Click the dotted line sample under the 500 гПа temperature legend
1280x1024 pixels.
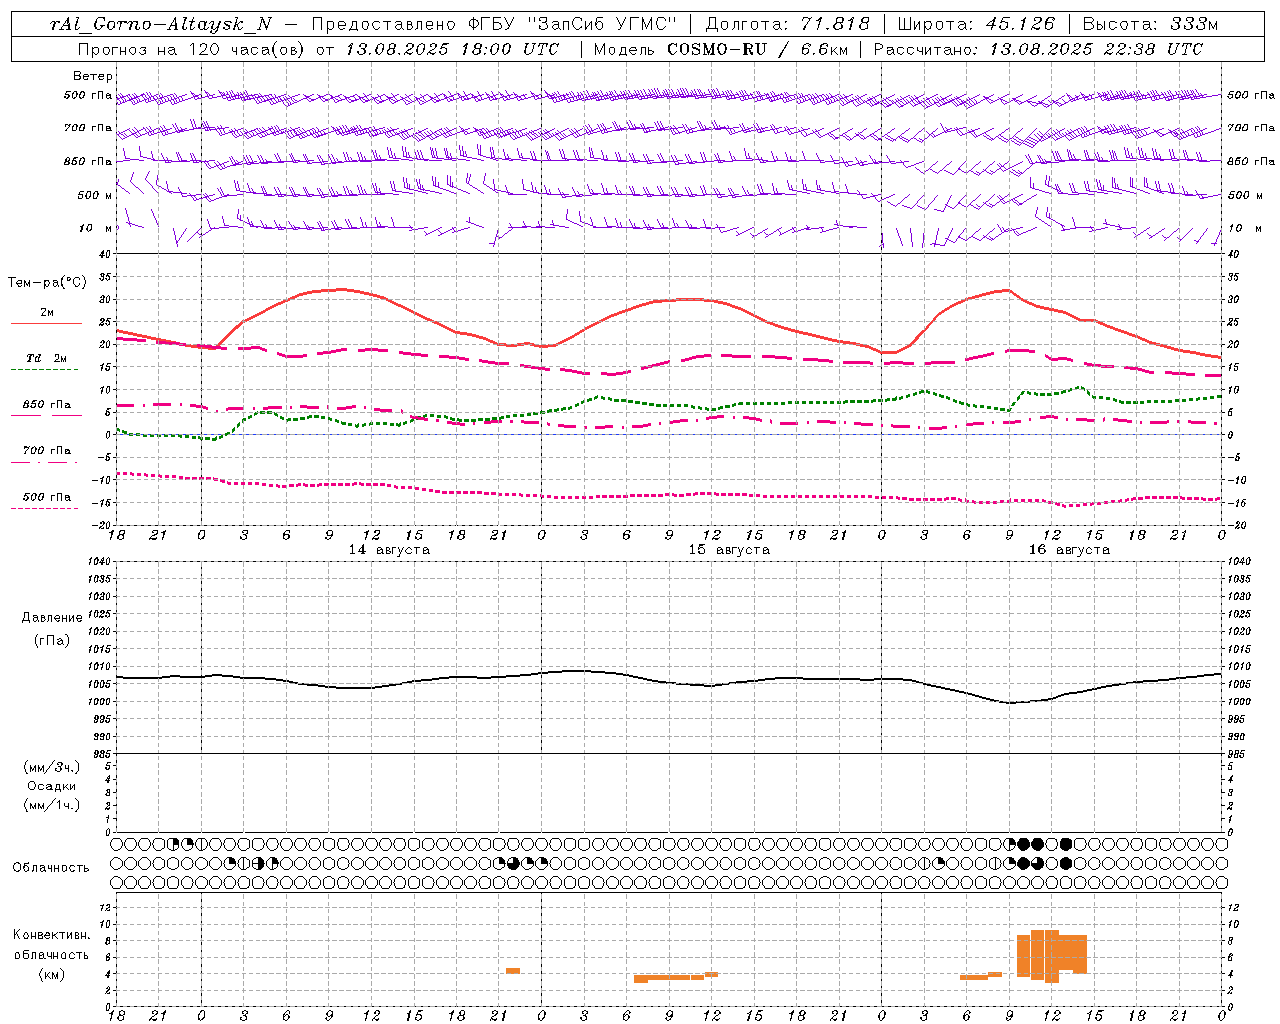44,508
